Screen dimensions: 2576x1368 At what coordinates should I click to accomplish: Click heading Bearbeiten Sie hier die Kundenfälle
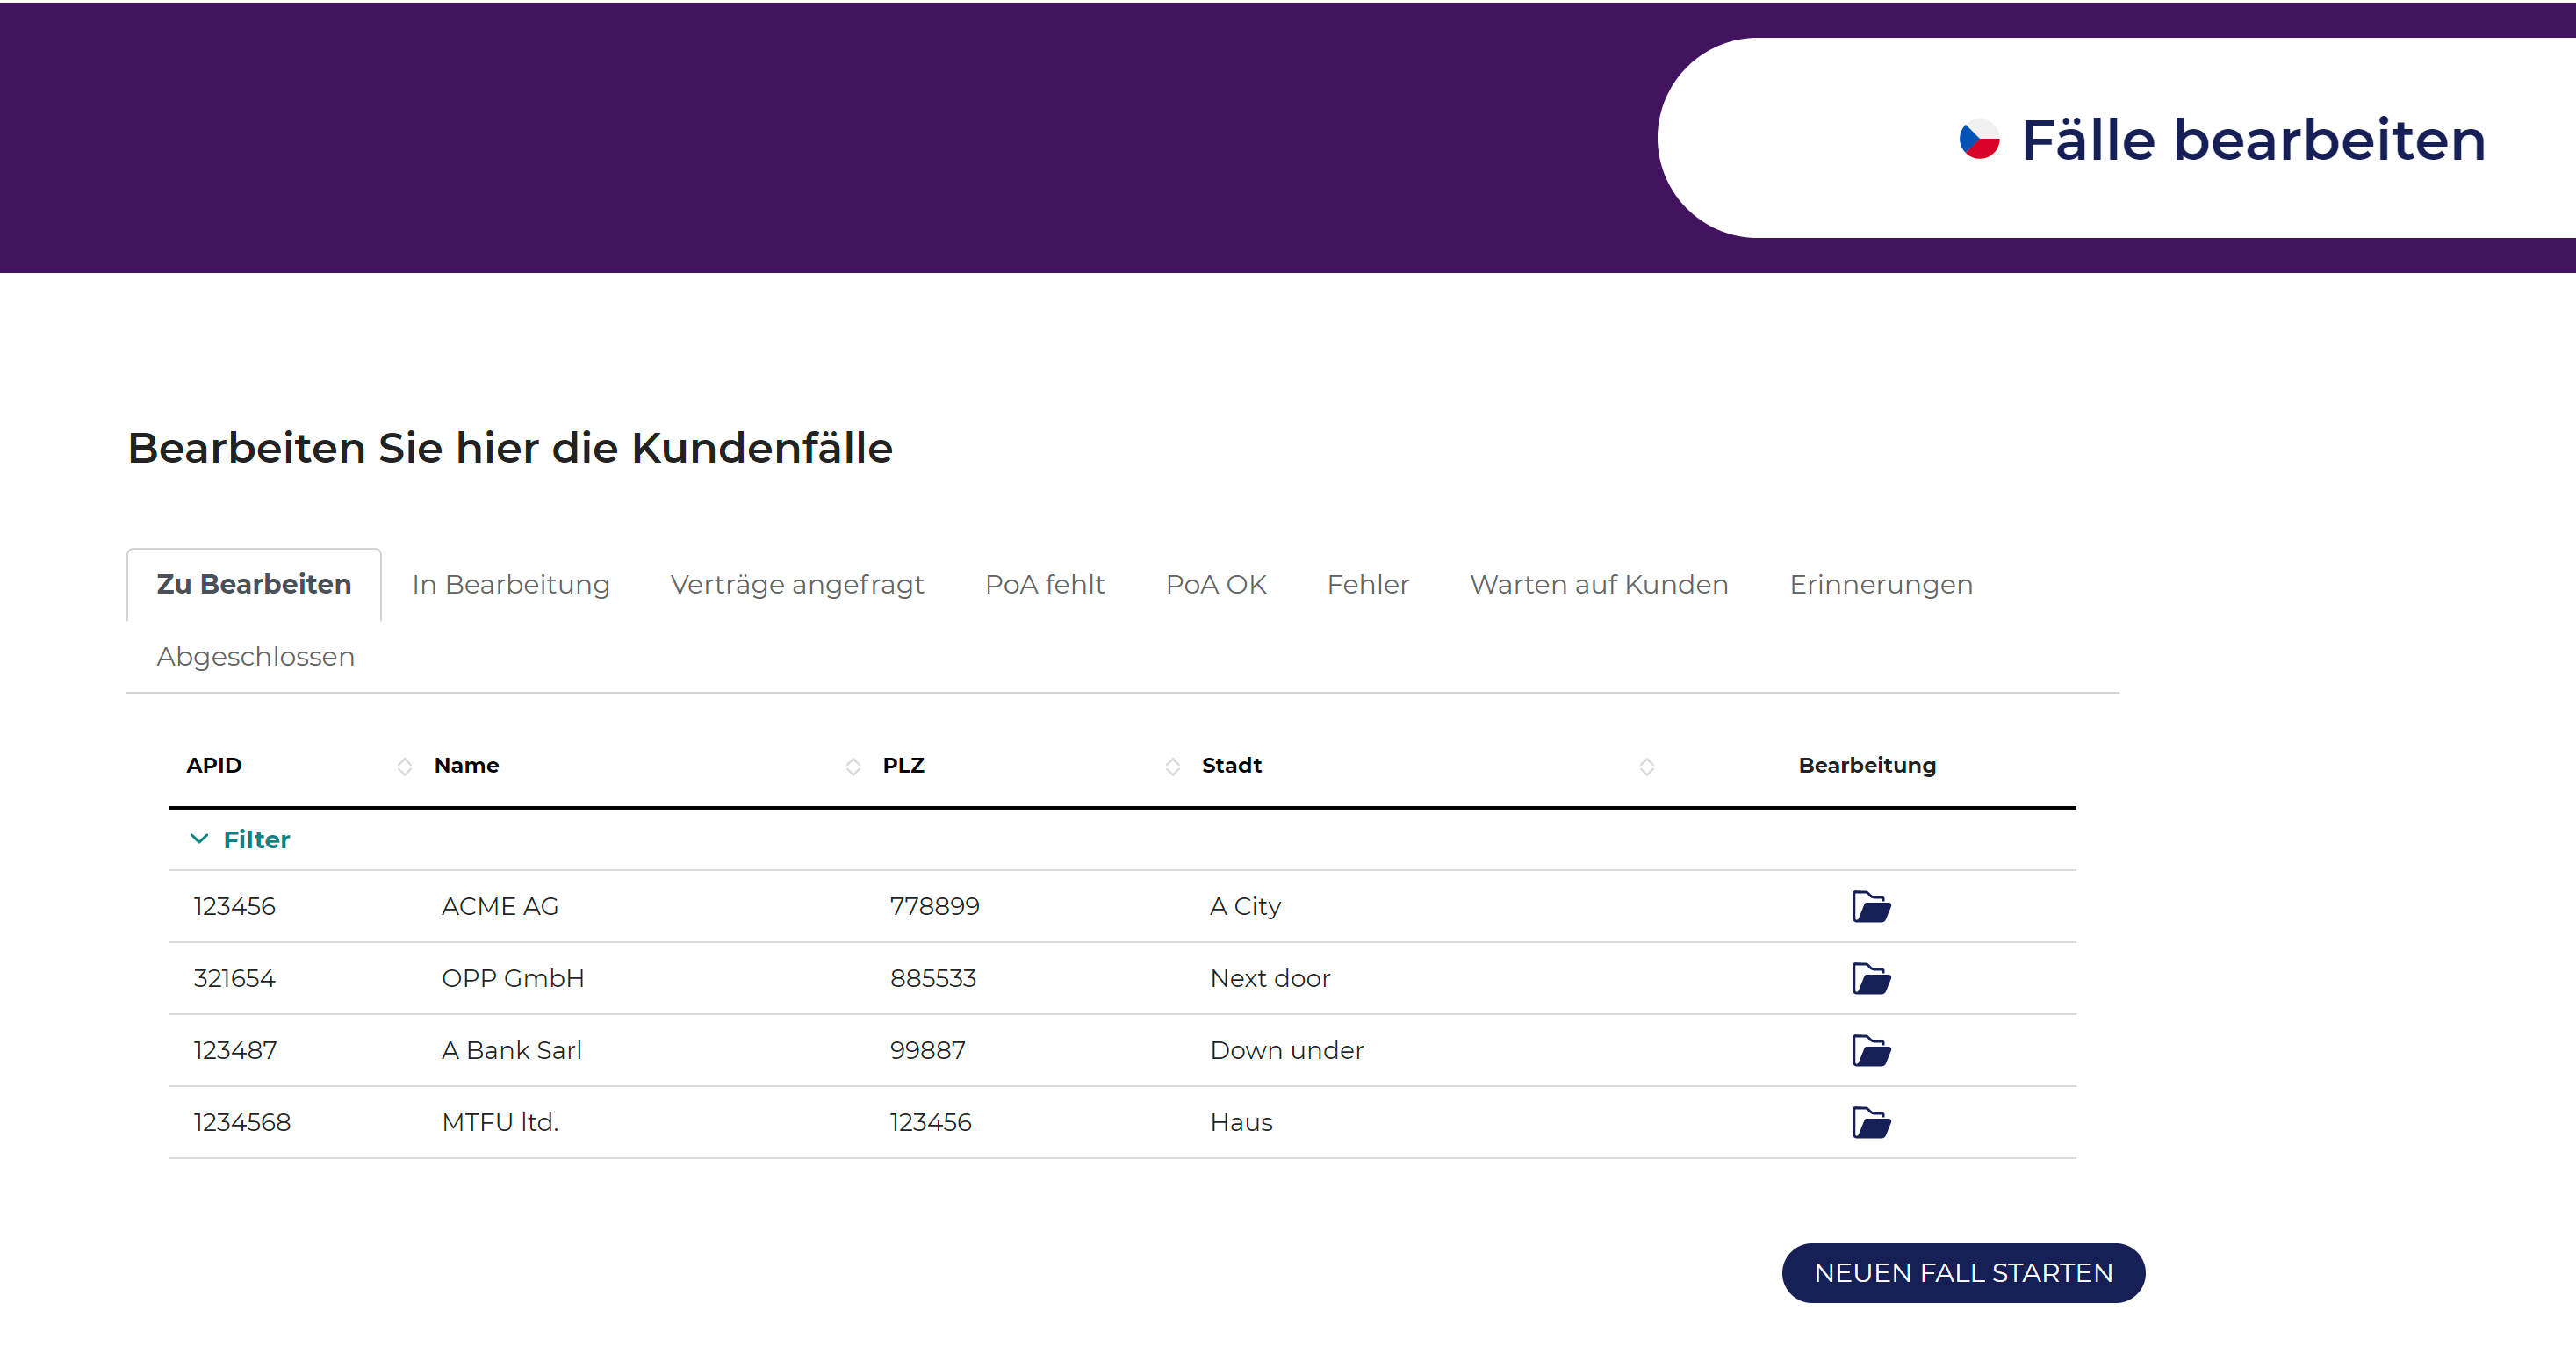(x=510, y=447)
